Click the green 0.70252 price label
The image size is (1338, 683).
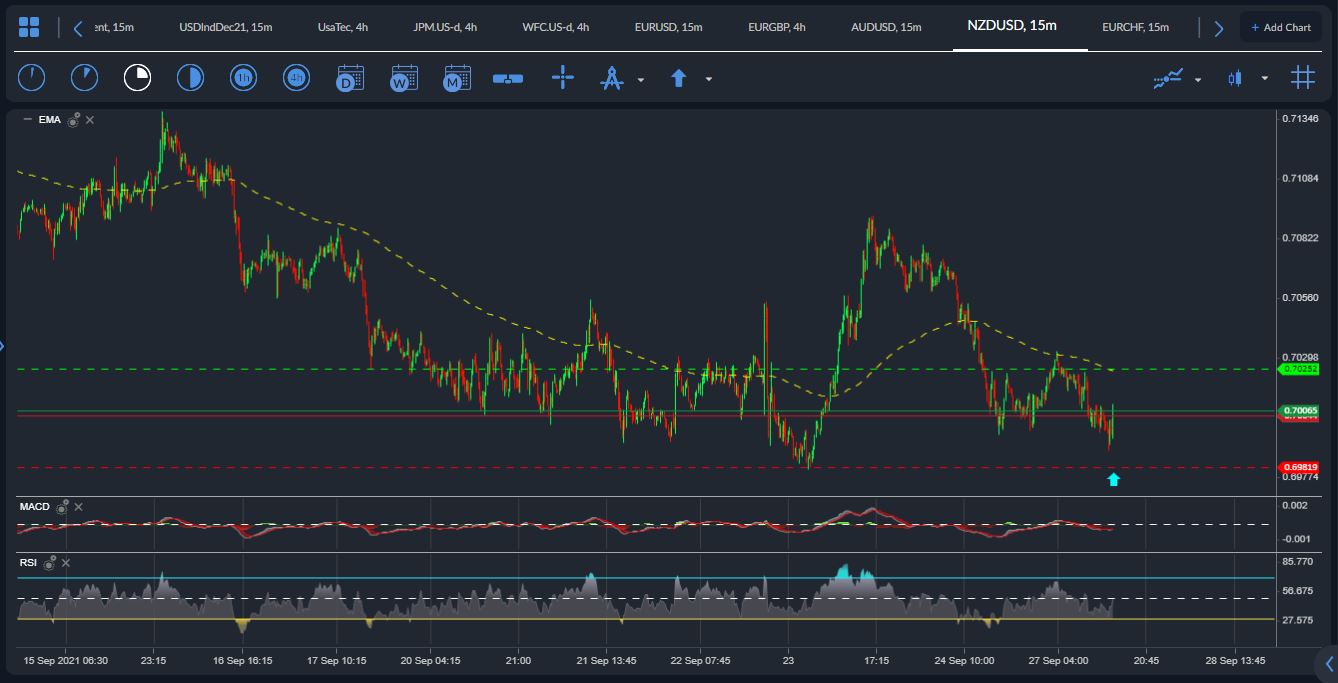pyautogui.click(x=1299, y=369)
